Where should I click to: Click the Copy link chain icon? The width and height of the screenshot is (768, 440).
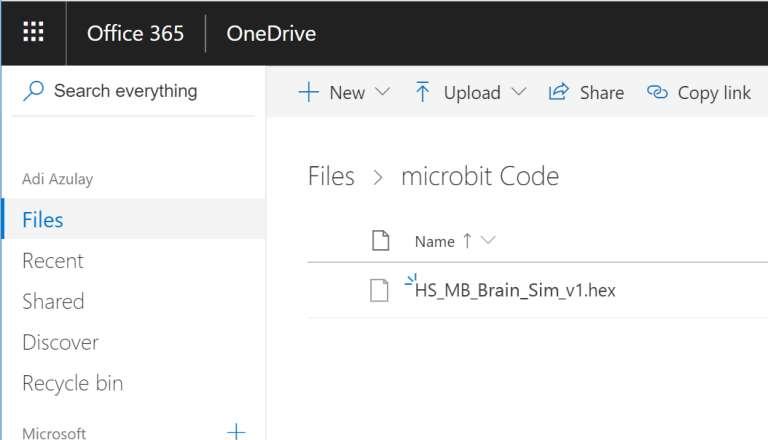[x=657, y=92]
